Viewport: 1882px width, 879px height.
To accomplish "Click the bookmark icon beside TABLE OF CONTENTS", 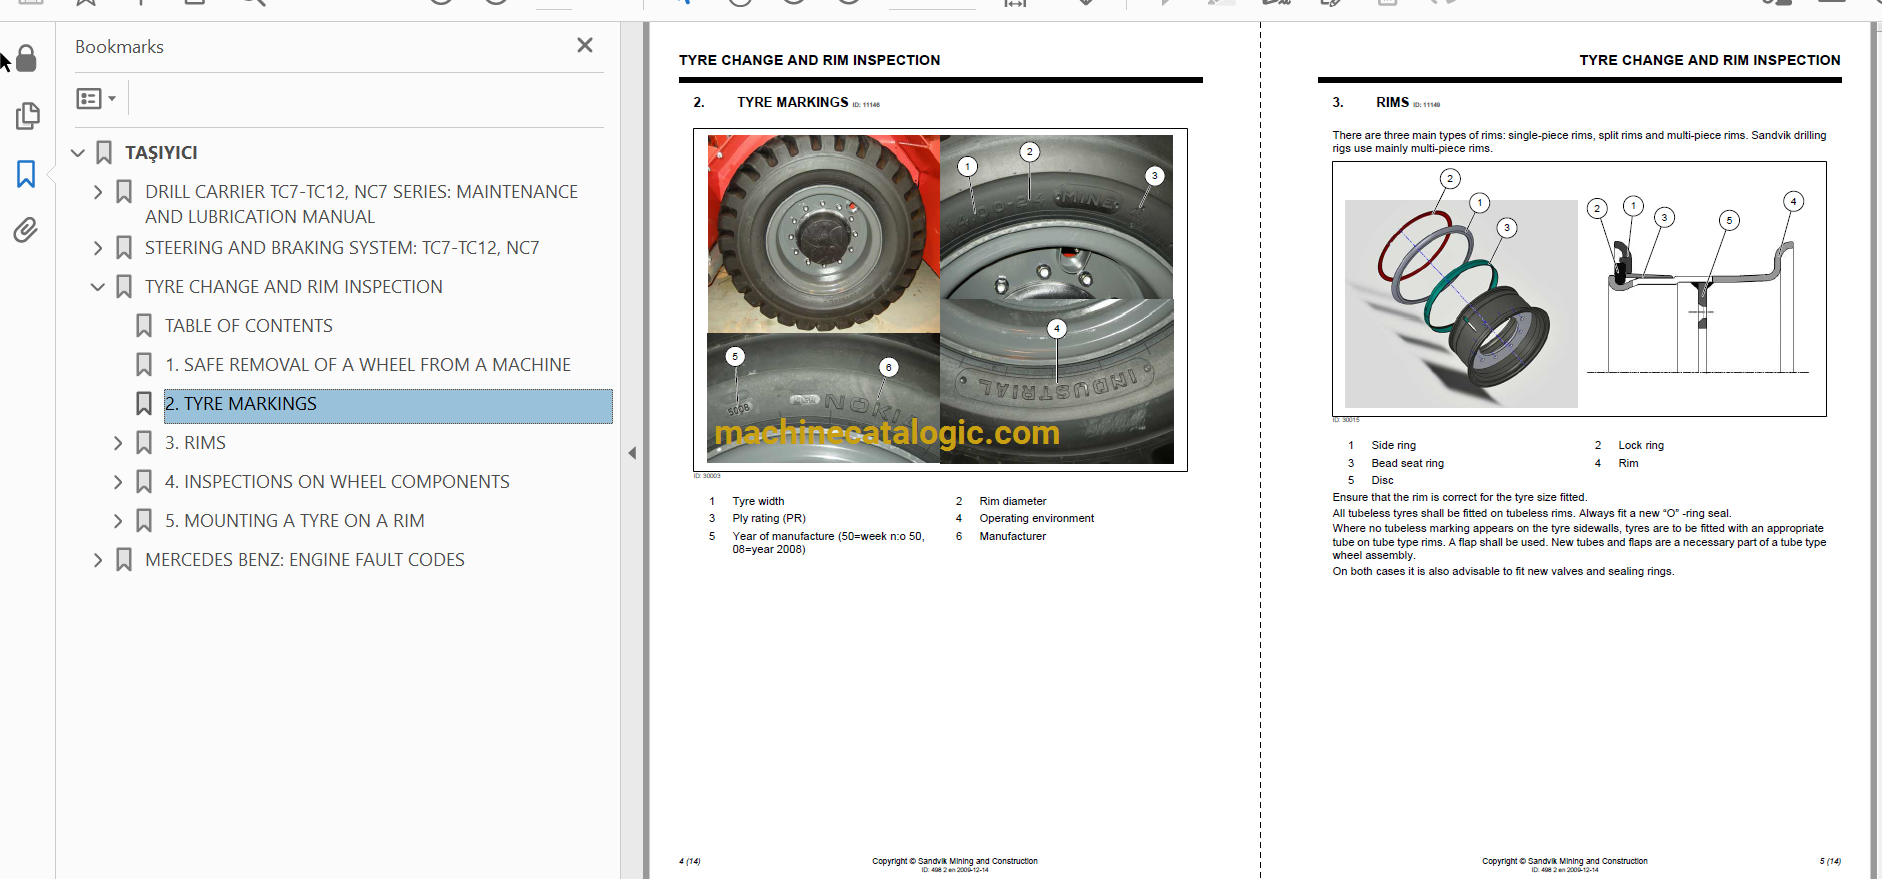I will pyautogui.click(x=144, y=326).
